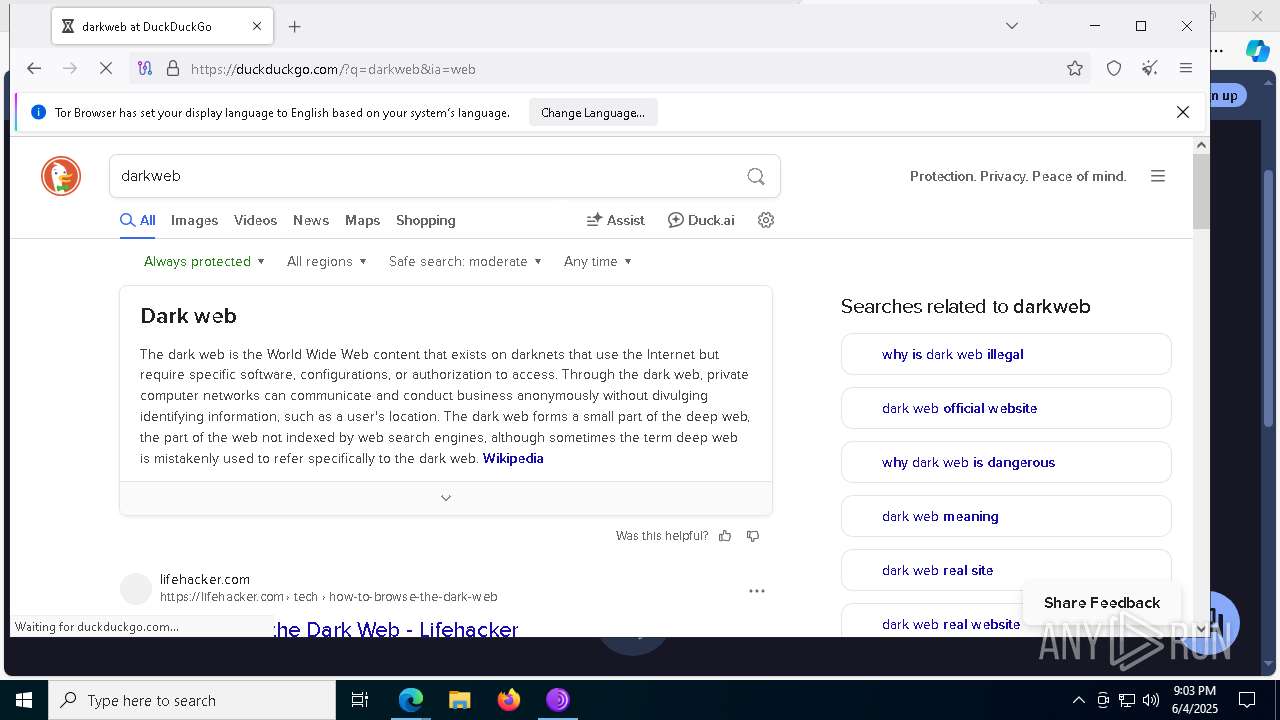Search 'why is dark web illegal'
This screenshot has width=1280, height=720.
pos(1006,354)
